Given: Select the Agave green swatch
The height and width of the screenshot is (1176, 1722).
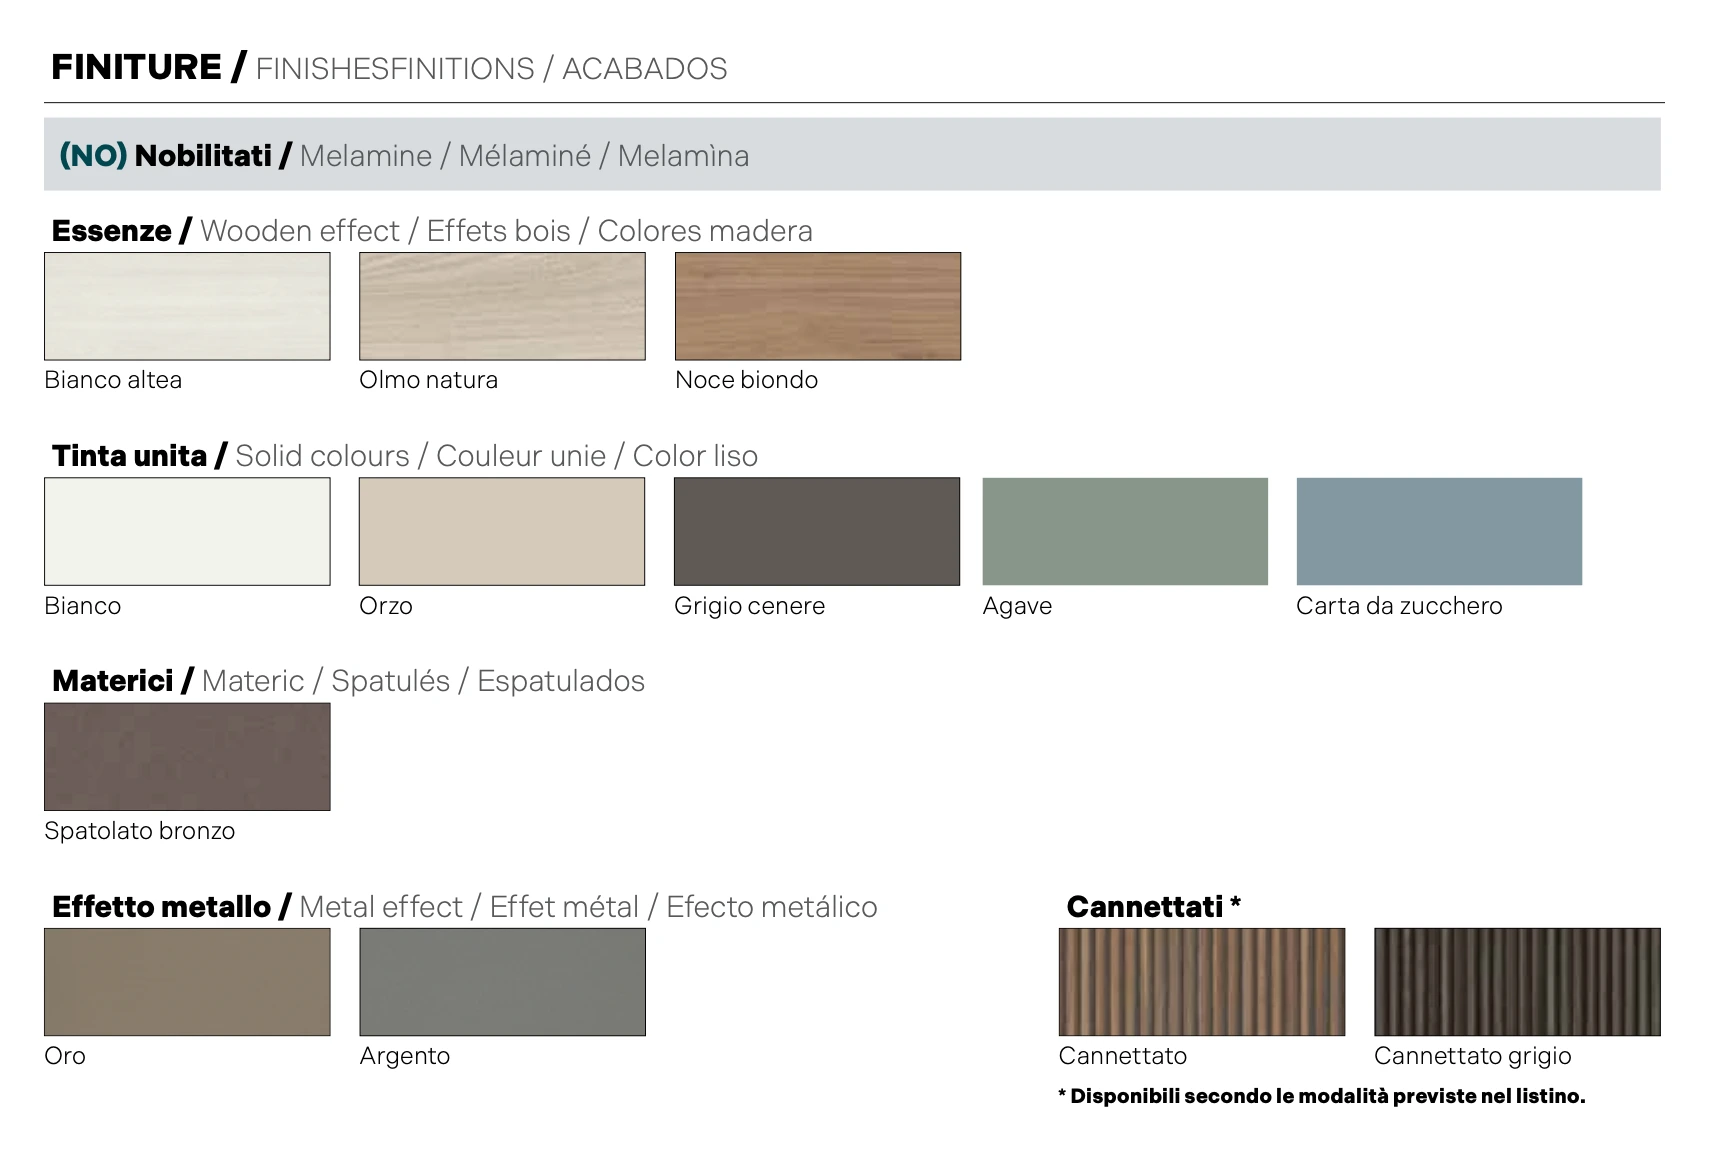Looking at the screenshot, I should click(x=1125, y=531).
